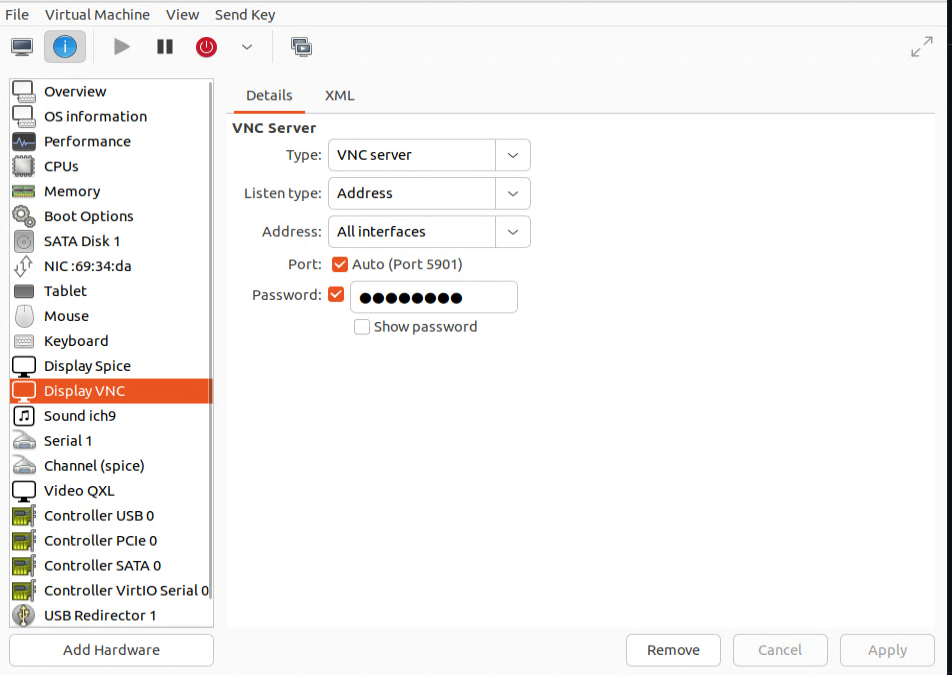Select the virtual hardware details info icon
The height and width of the screenshot is (675, 952).
[64, 46]
